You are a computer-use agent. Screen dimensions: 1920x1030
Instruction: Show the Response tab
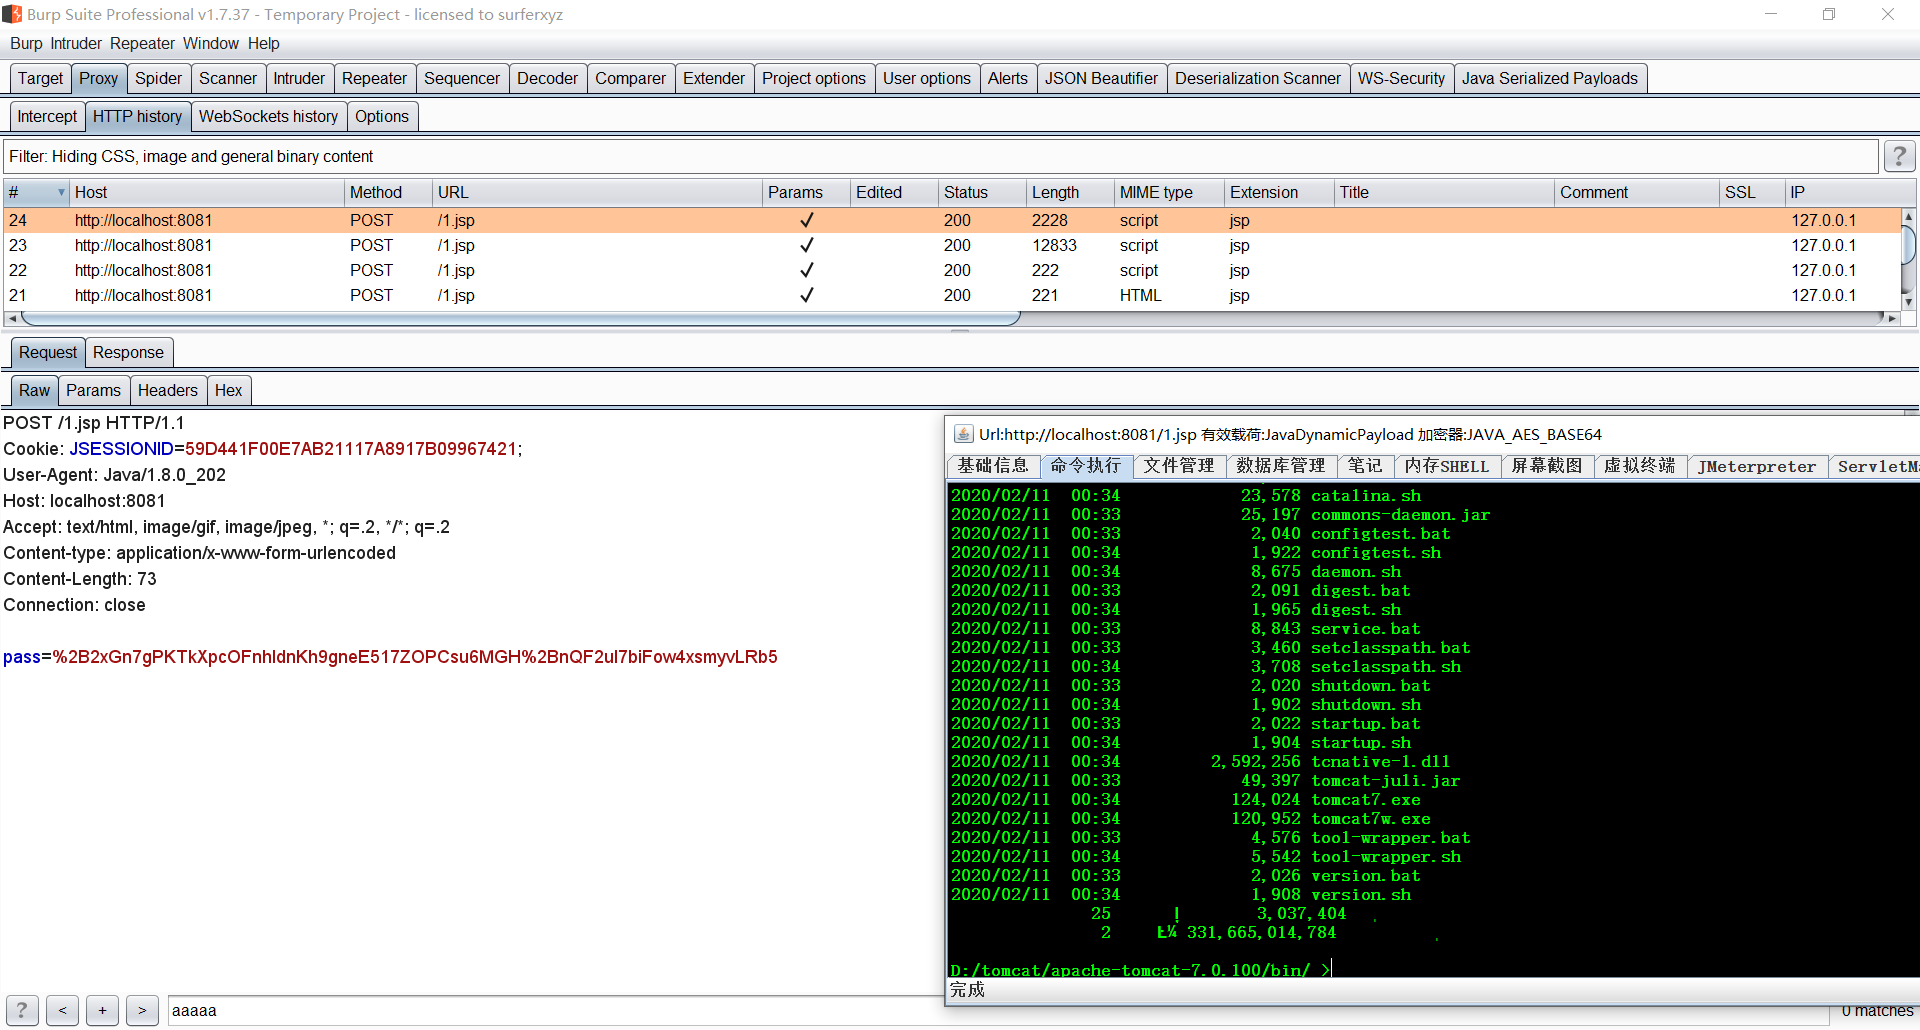click(128, 352)
